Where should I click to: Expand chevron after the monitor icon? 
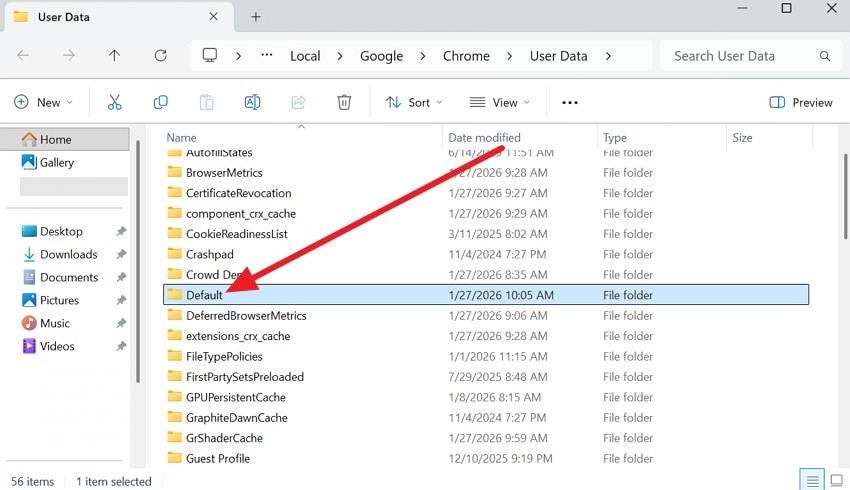[239, 56]
